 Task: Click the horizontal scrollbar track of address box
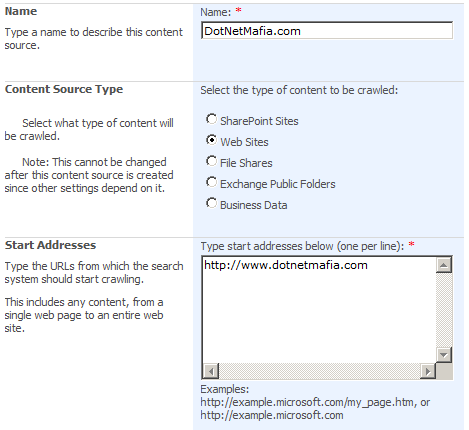319,371
